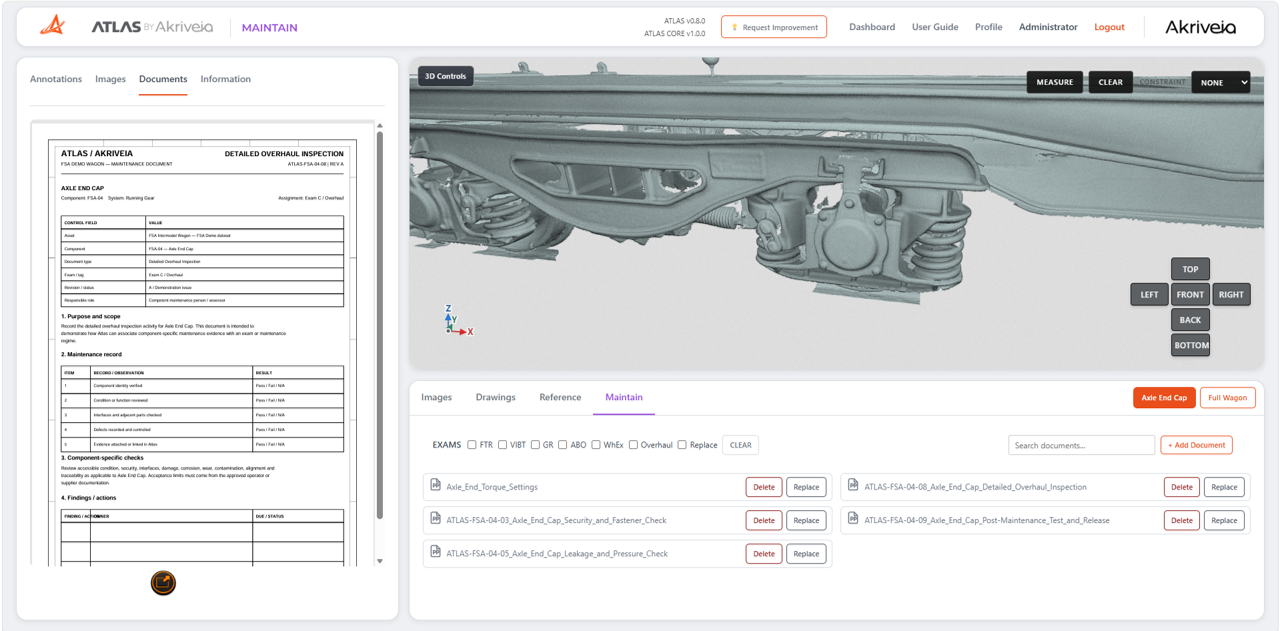Image resolution: width=1280 pixels, height=631 pixels.
Task: Open the User Guide link
Action: (935, 27)
